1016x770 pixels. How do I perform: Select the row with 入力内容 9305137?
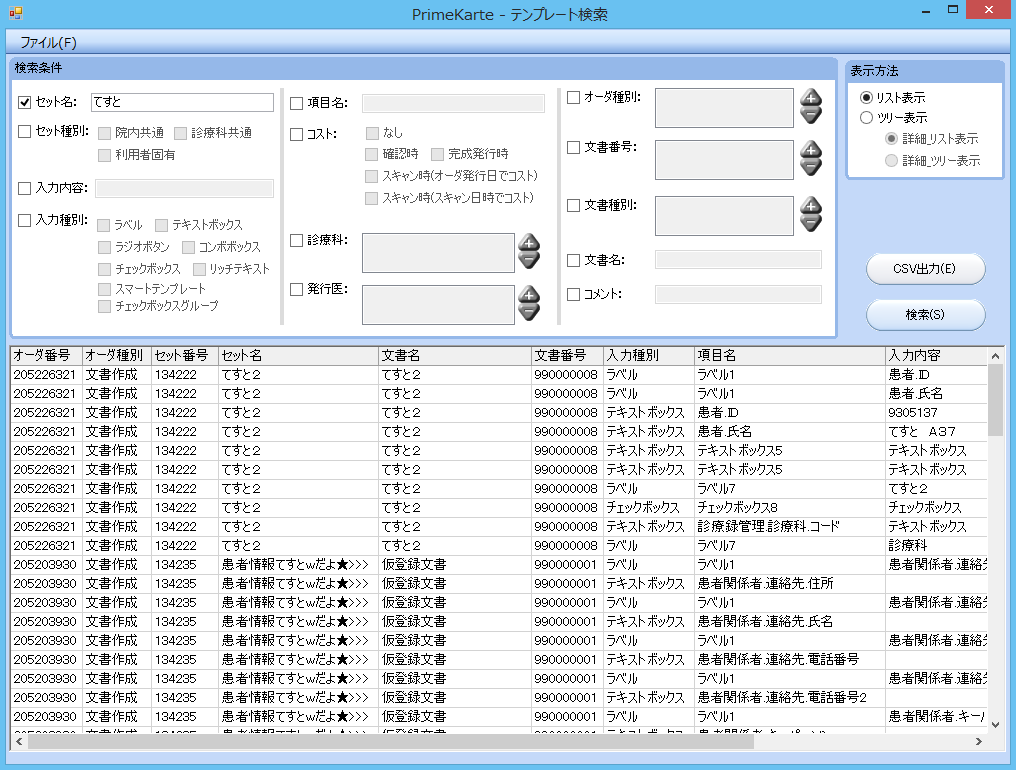point(499,413)
